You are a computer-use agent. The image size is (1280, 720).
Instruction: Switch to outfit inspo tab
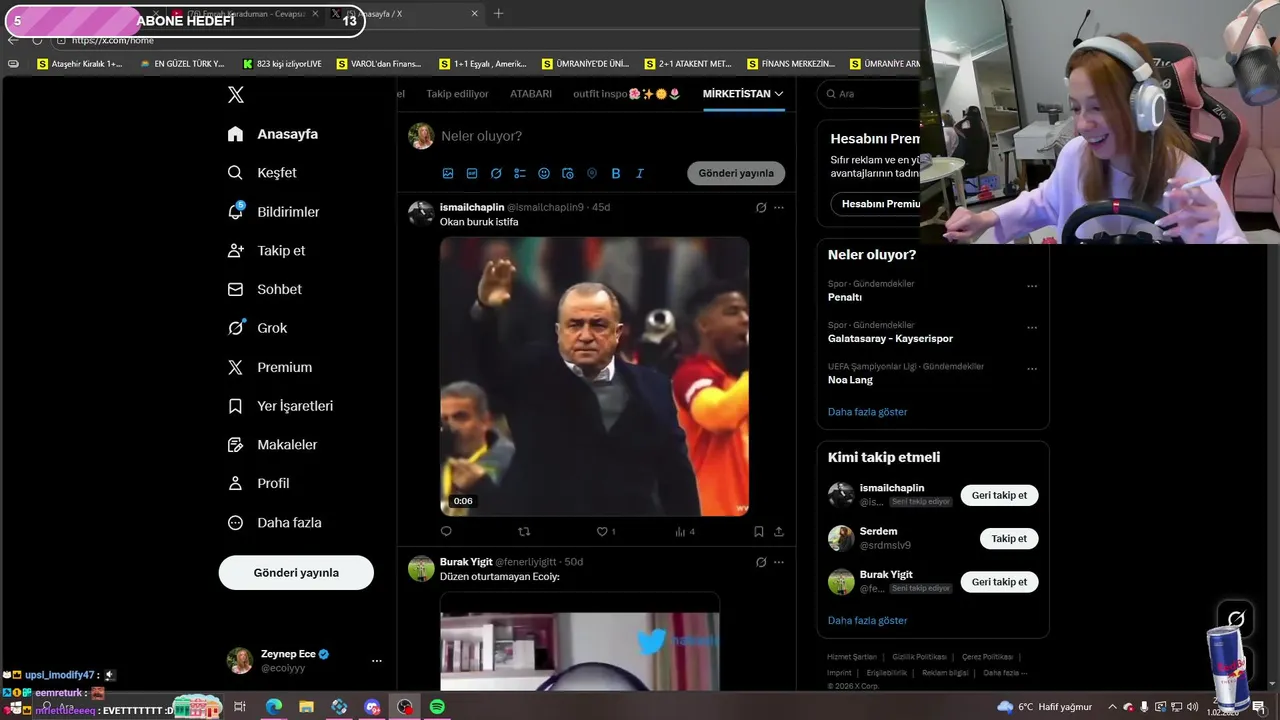click(x=627, y=94)
